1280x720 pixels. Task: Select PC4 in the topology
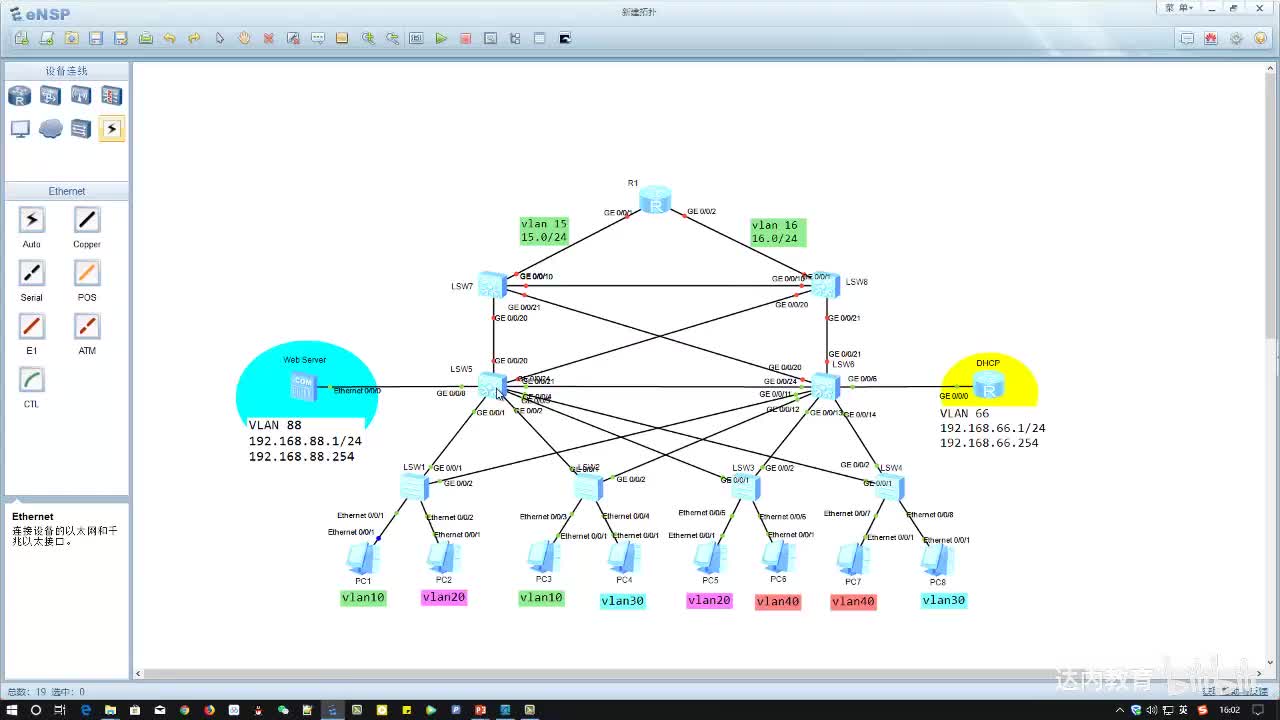click(x=623, y=557)
